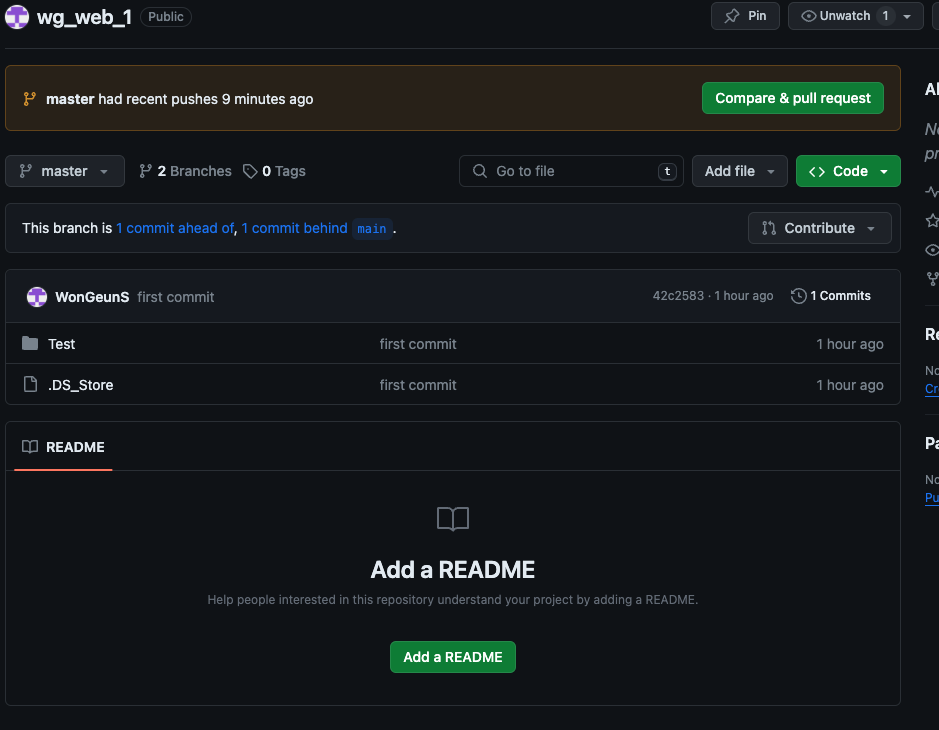
Task: Open commit hash 42c2583
Action: point(678,296)
